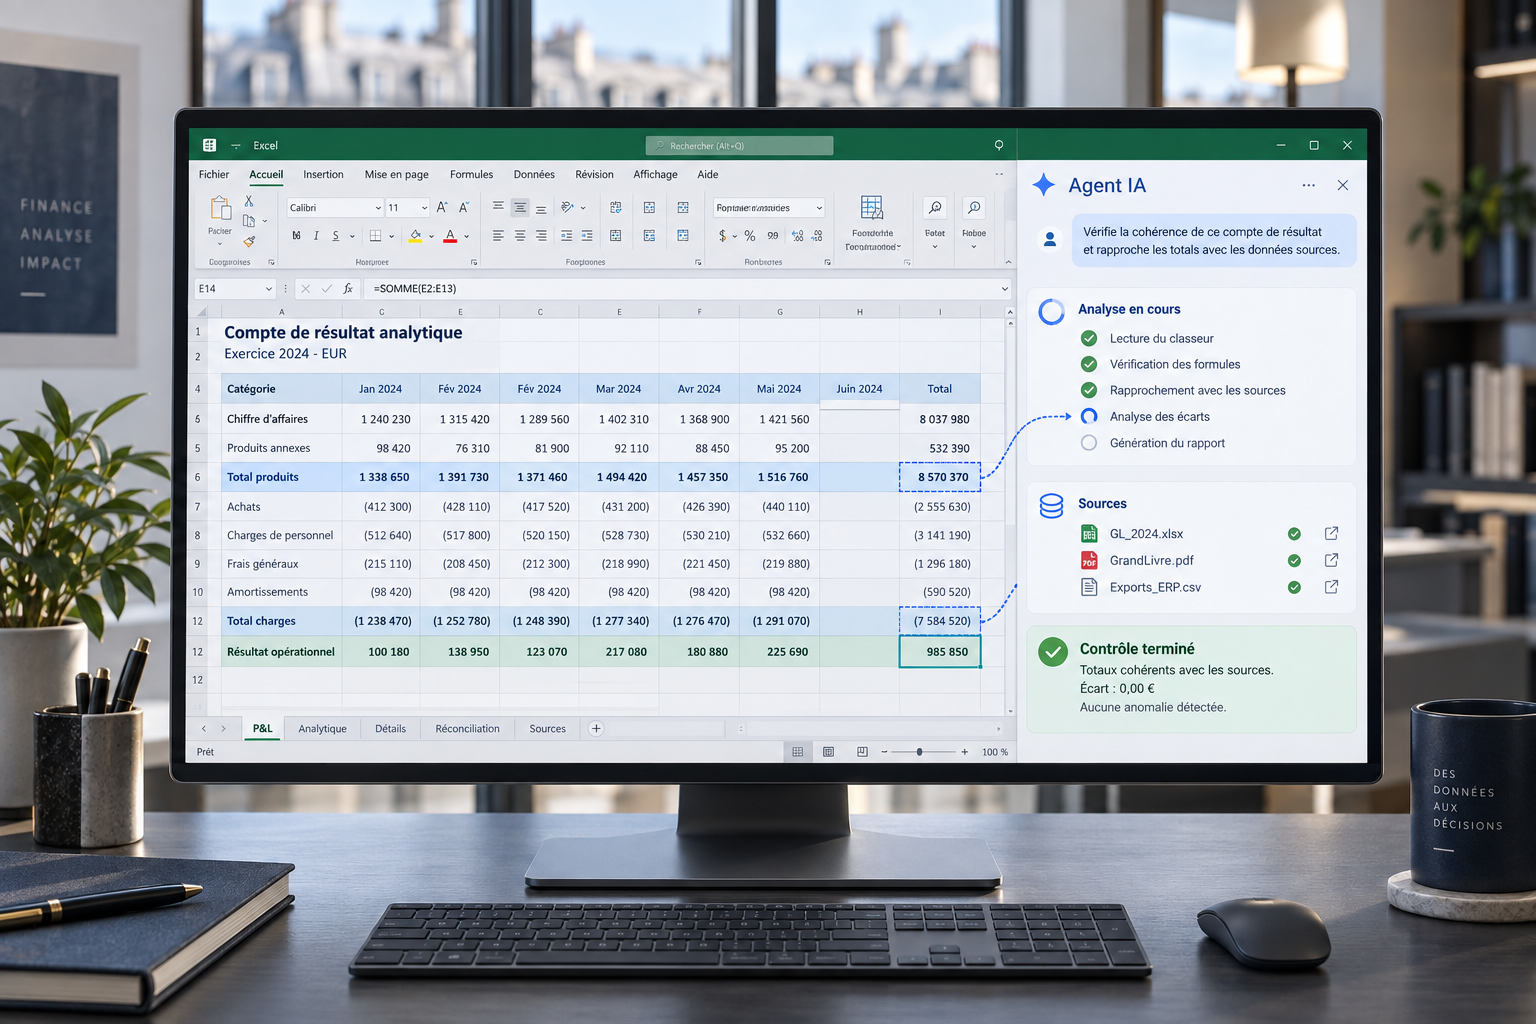Switch to Page Layout view in the status bar

[829, 752]
